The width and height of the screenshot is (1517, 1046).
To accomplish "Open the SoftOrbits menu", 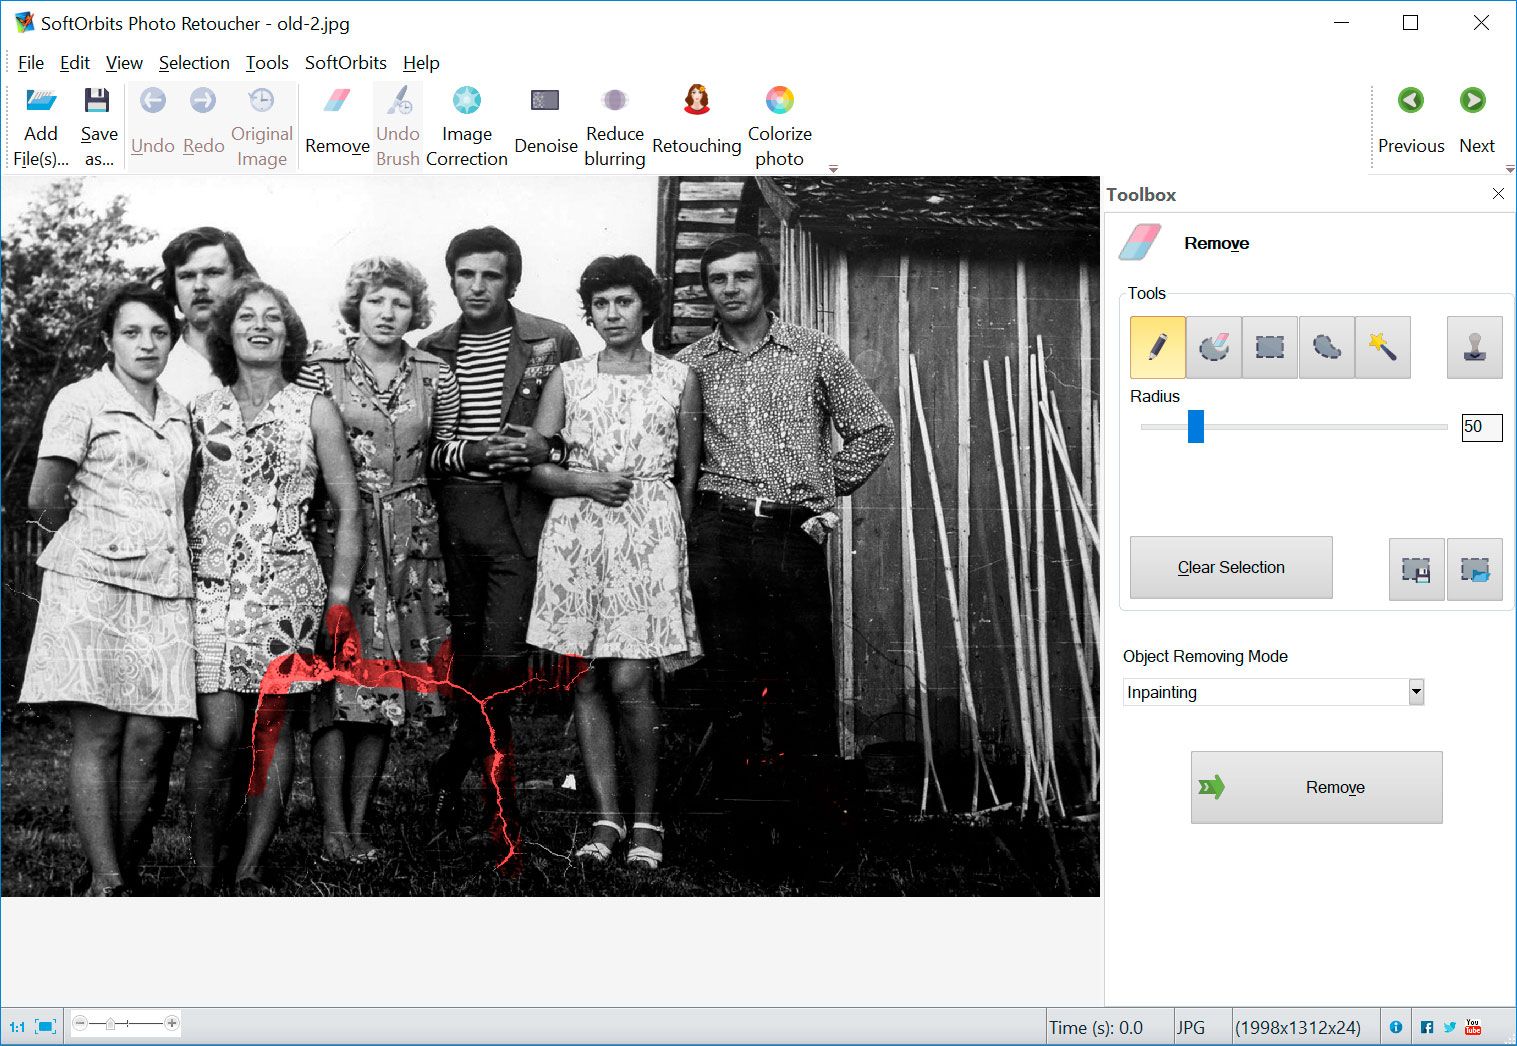I will [x=345, y=62].
